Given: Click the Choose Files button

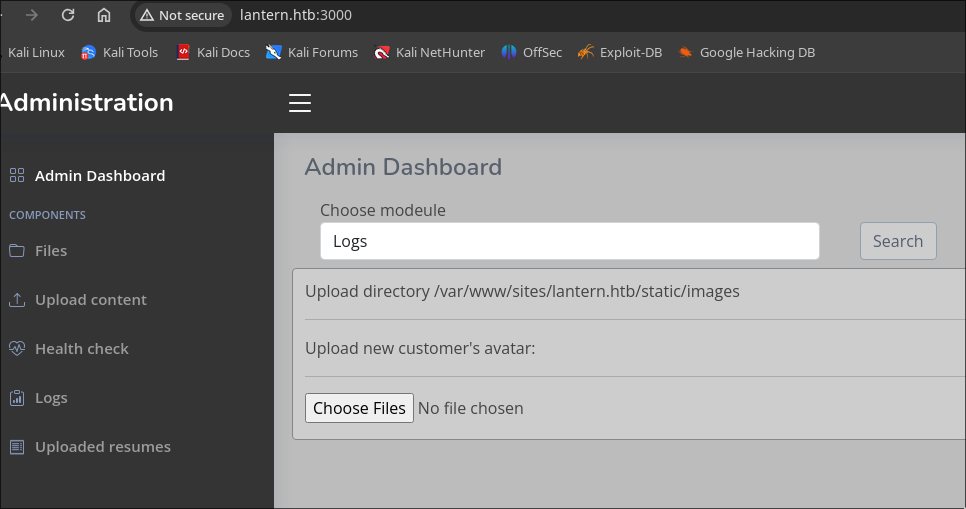Looking at the screenshot, I should pos(359,408).
